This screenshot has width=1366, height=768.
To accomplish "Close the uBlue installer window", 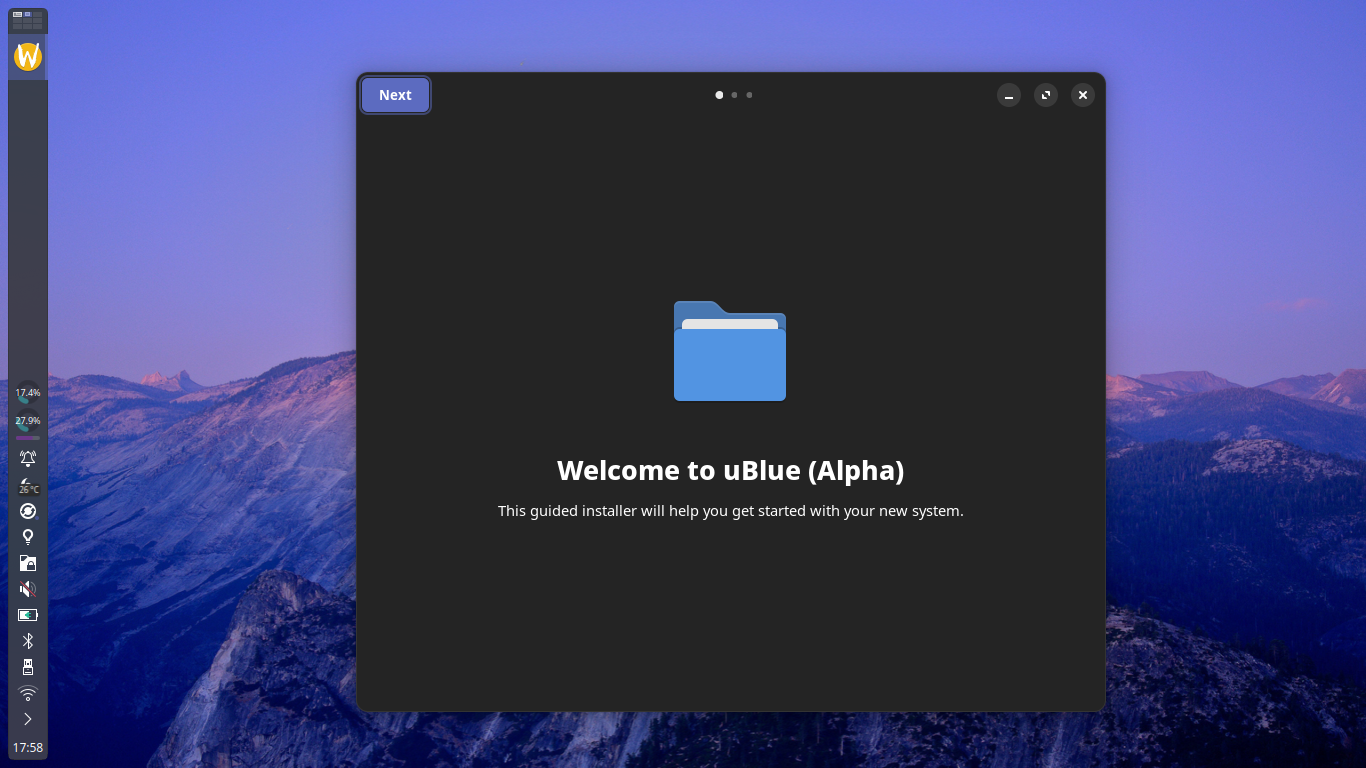I will click(x=1083, y=95).
